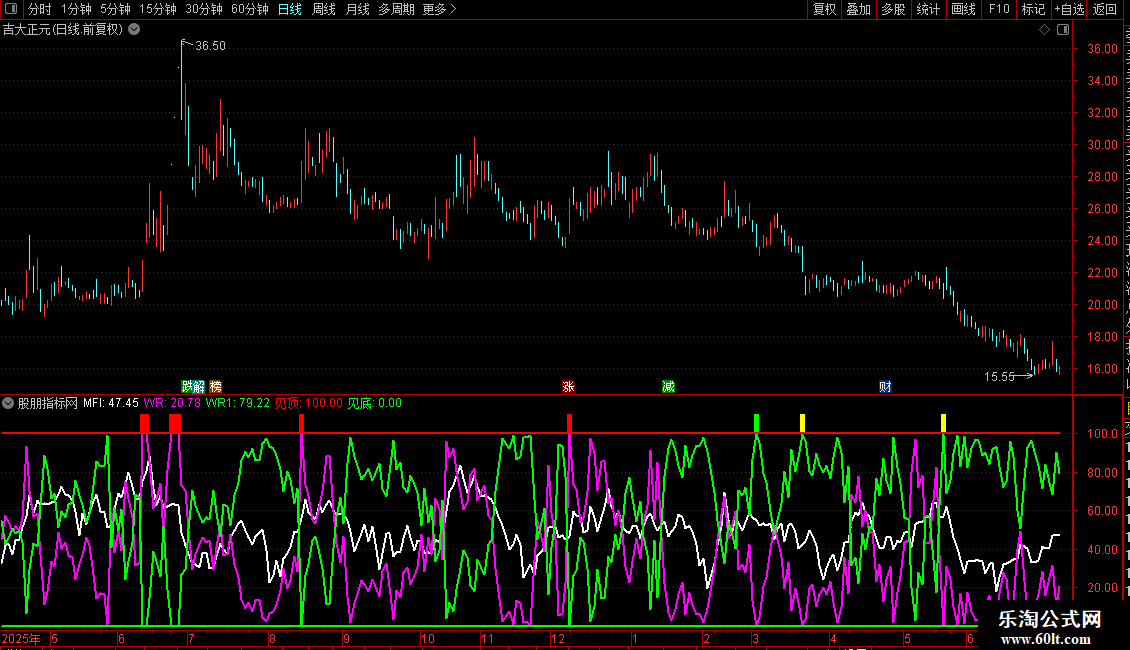Toggle the right side panel icon

click(x=1063, y=30)
